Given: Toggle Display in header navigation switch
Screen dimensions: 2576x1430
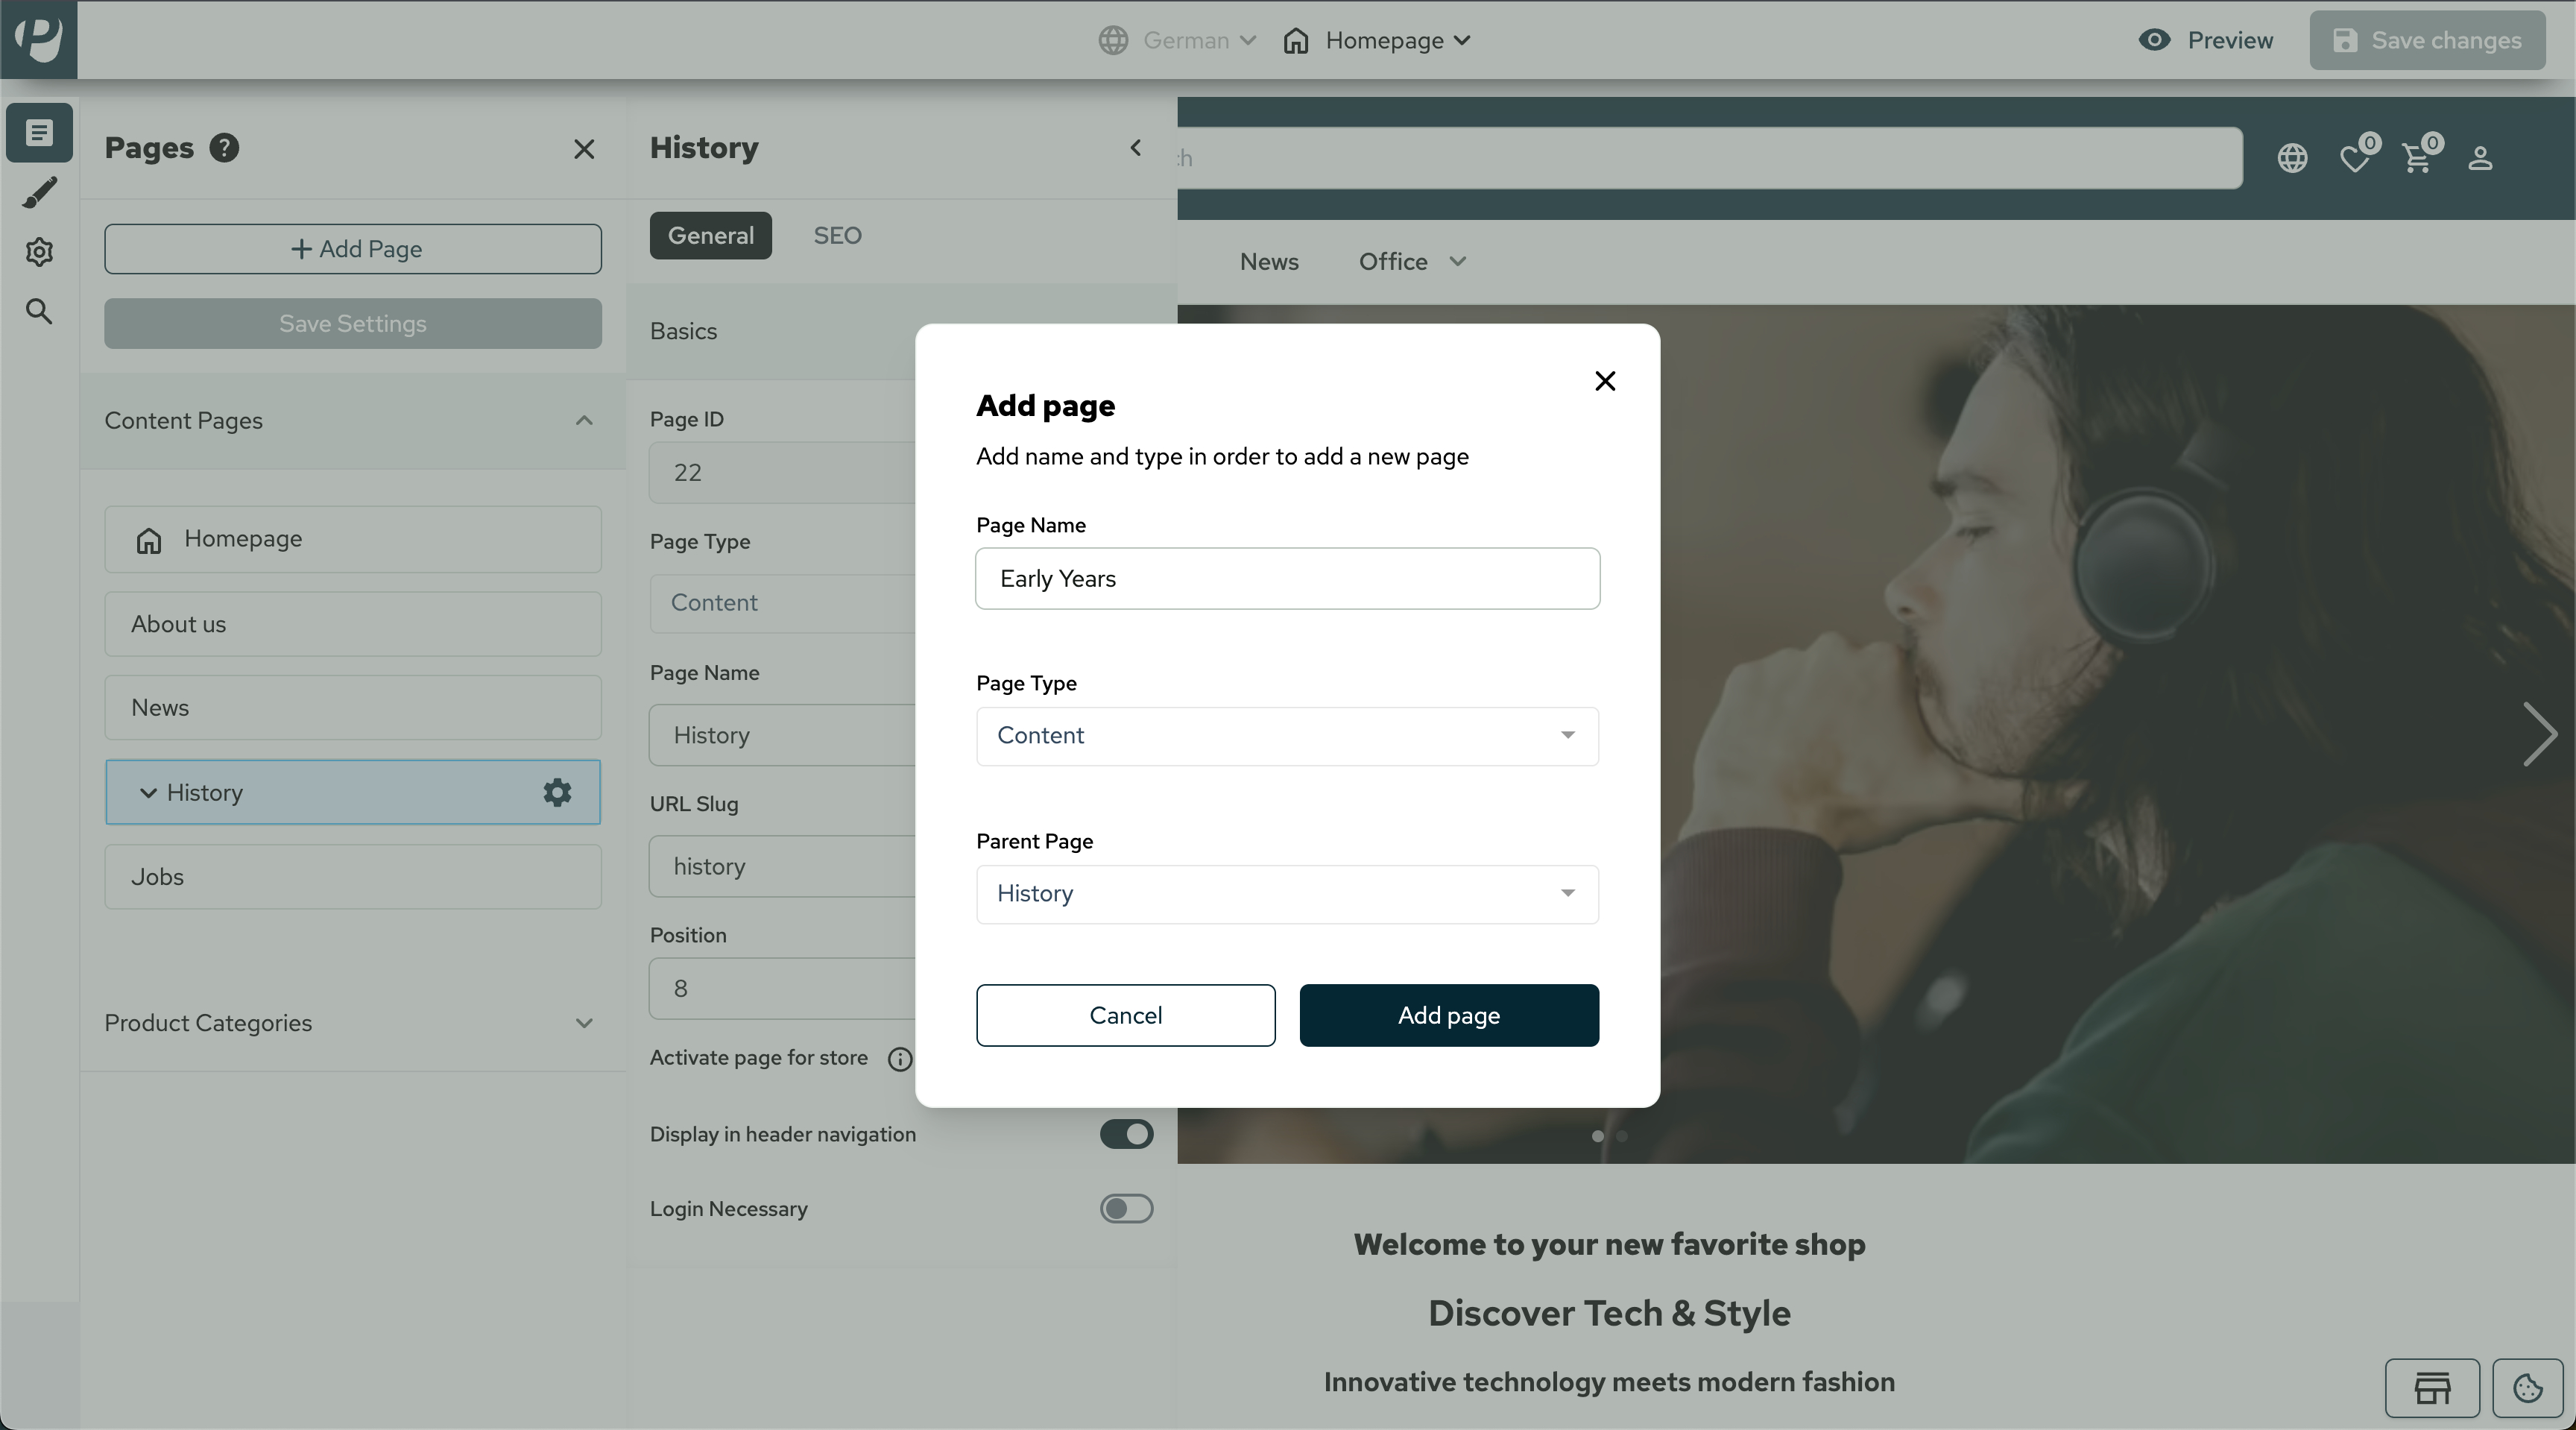Looking at the screenshot, I should (x=1126, y=1134).
